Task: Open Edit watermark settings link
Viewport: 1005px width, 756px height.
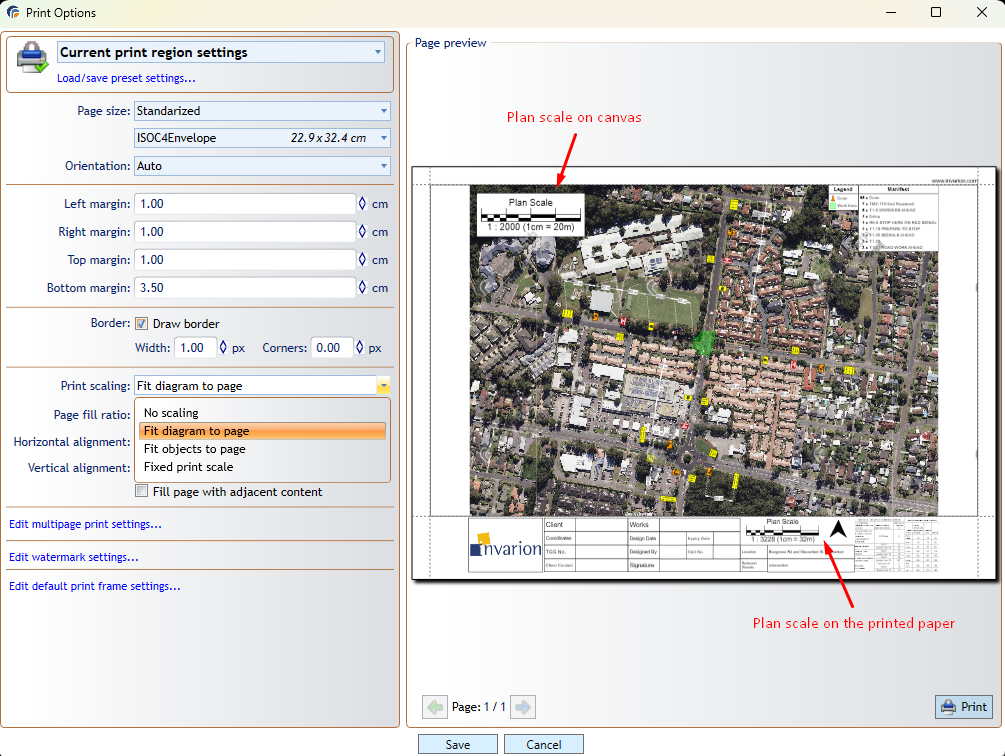Action: point(74,557)
